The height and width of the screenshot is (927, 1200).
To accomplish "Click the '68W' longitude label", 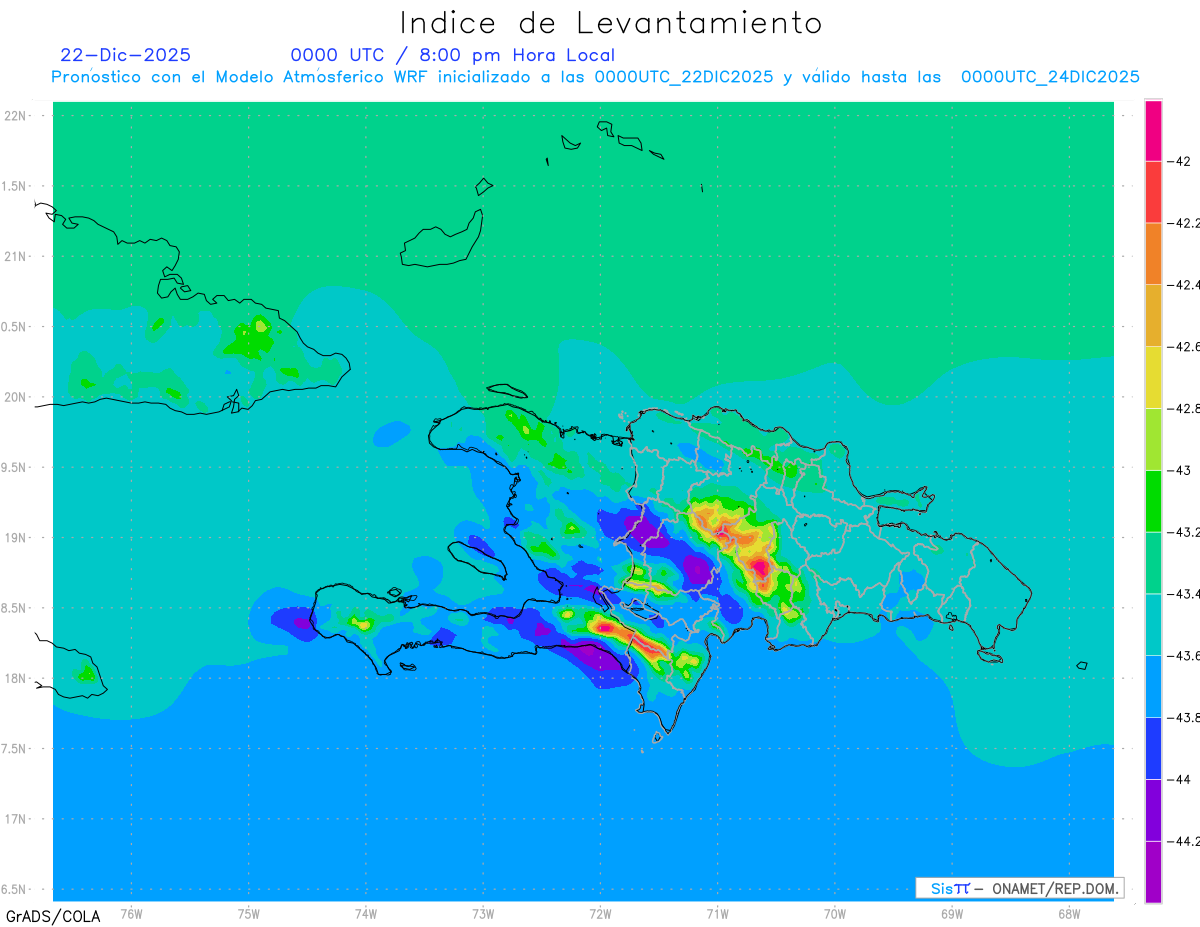I will (1069, 915).
